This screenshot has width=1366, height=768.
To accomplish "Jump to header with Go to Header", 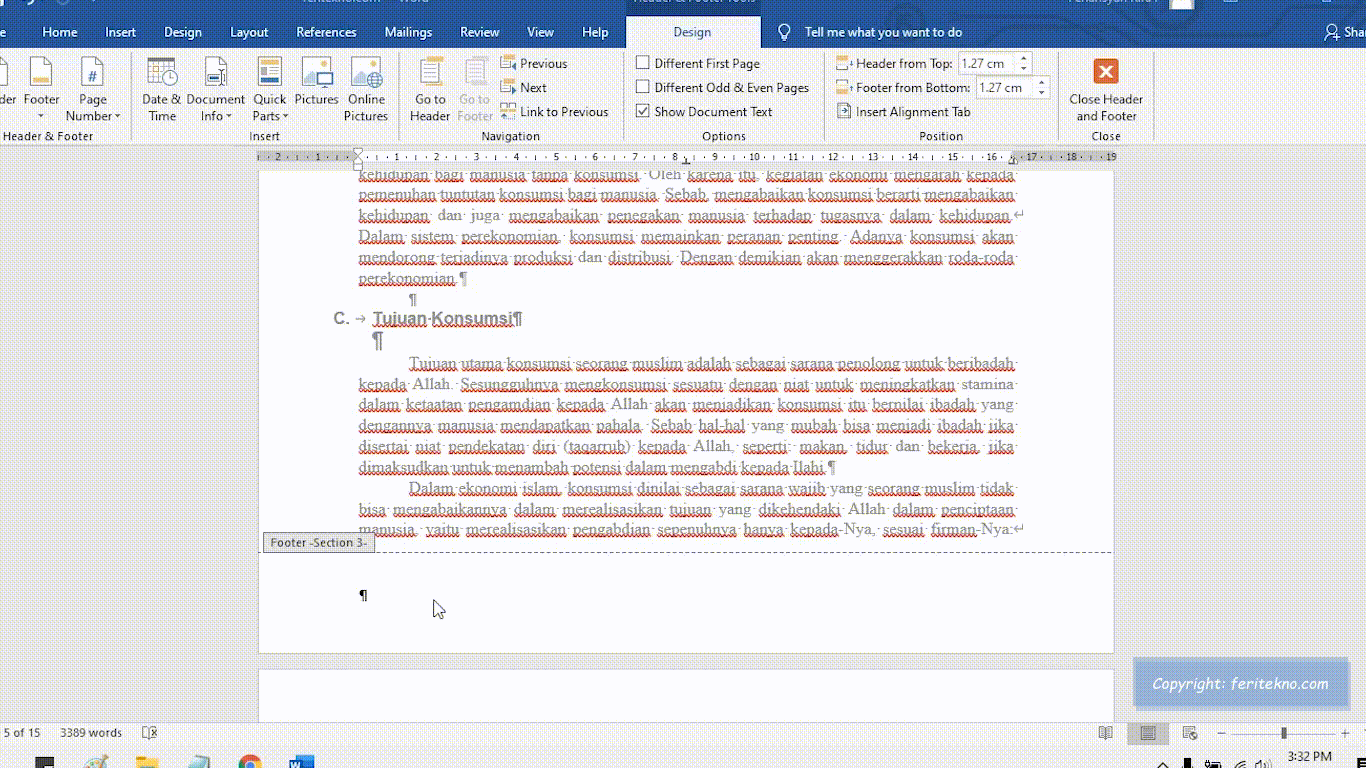I will tap(430, 90).
